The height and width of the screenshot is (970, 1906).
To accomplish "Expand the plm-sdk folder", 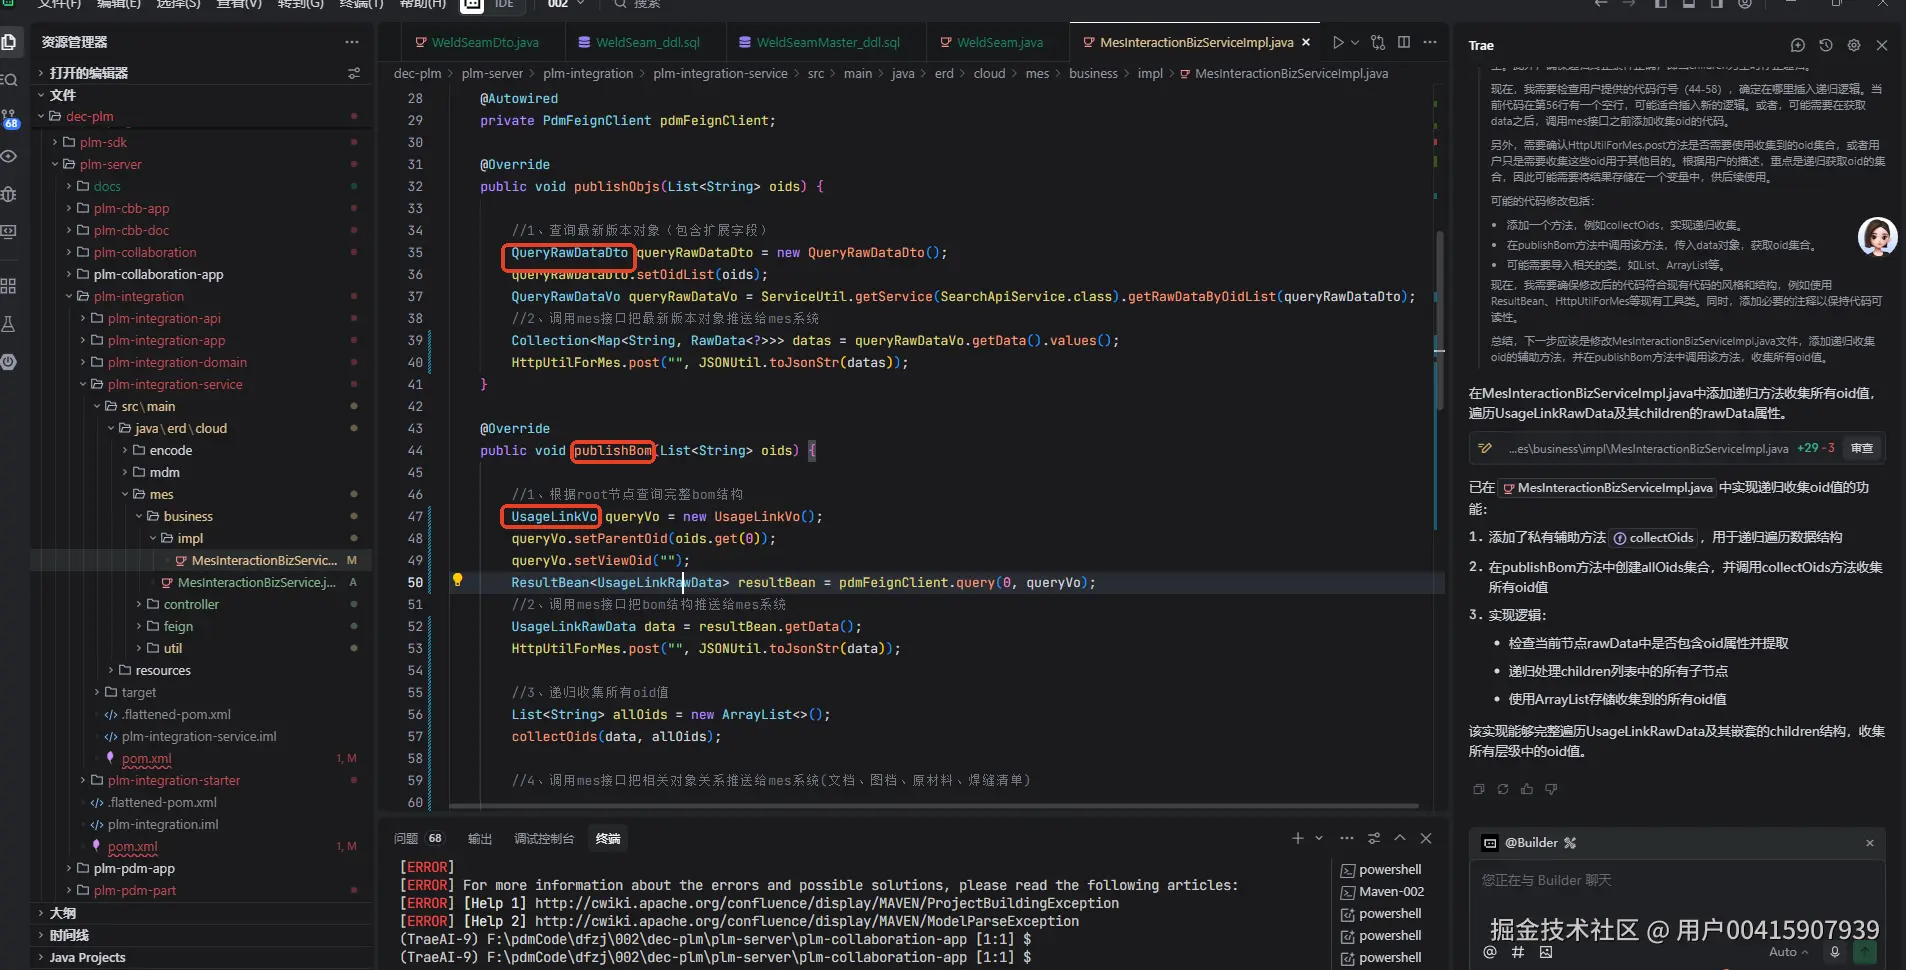I will click(x=56, y=142).
